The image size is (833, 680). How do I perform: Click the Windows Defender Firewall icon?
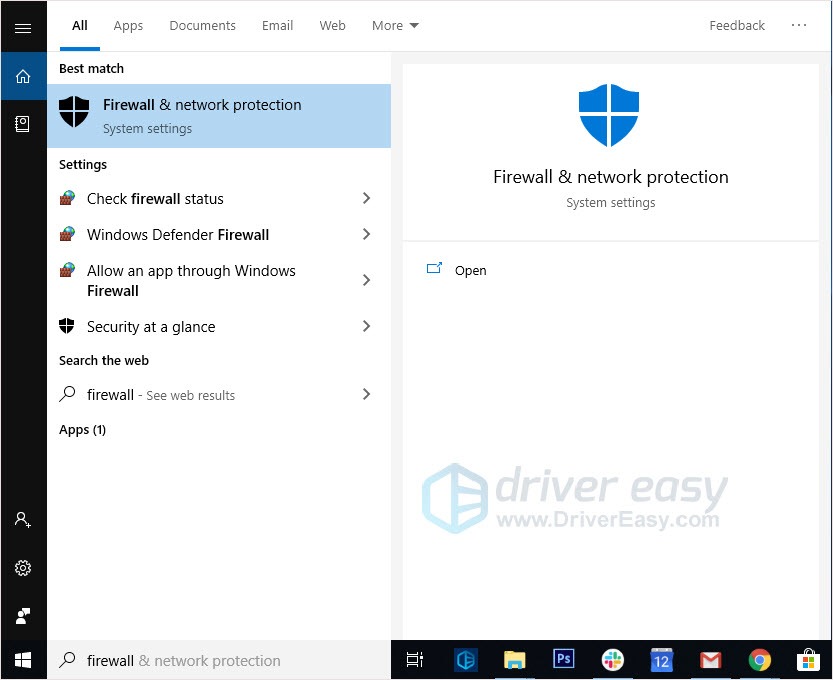pos(66,234)
